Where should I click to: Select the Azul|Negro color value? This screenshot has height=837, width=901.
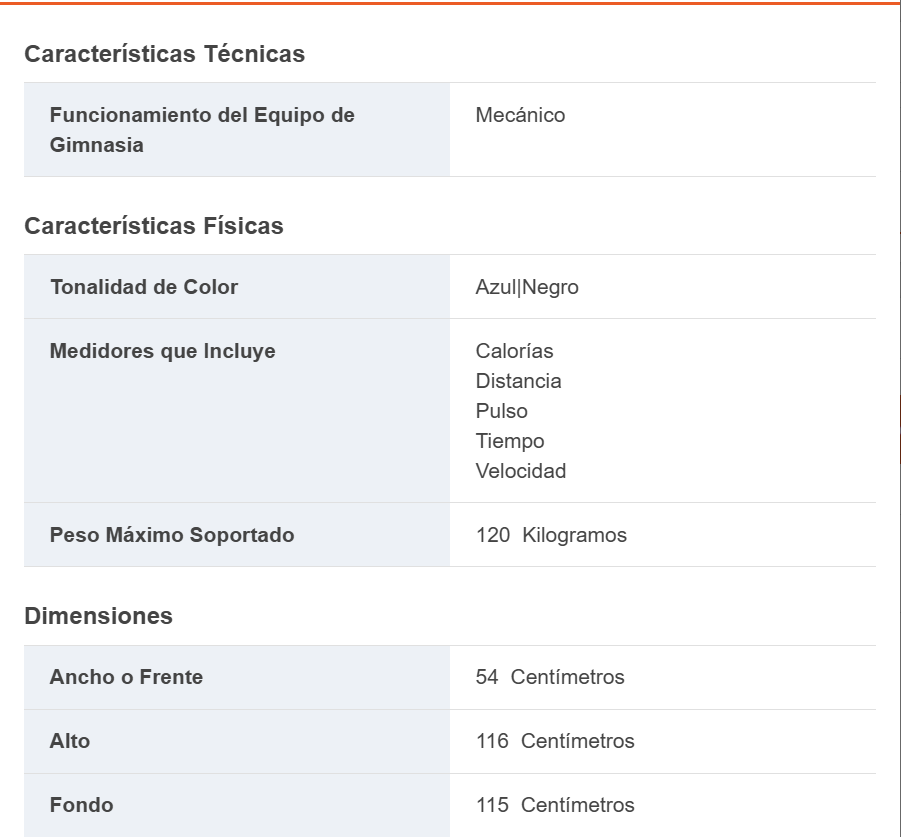click(527, 287)
